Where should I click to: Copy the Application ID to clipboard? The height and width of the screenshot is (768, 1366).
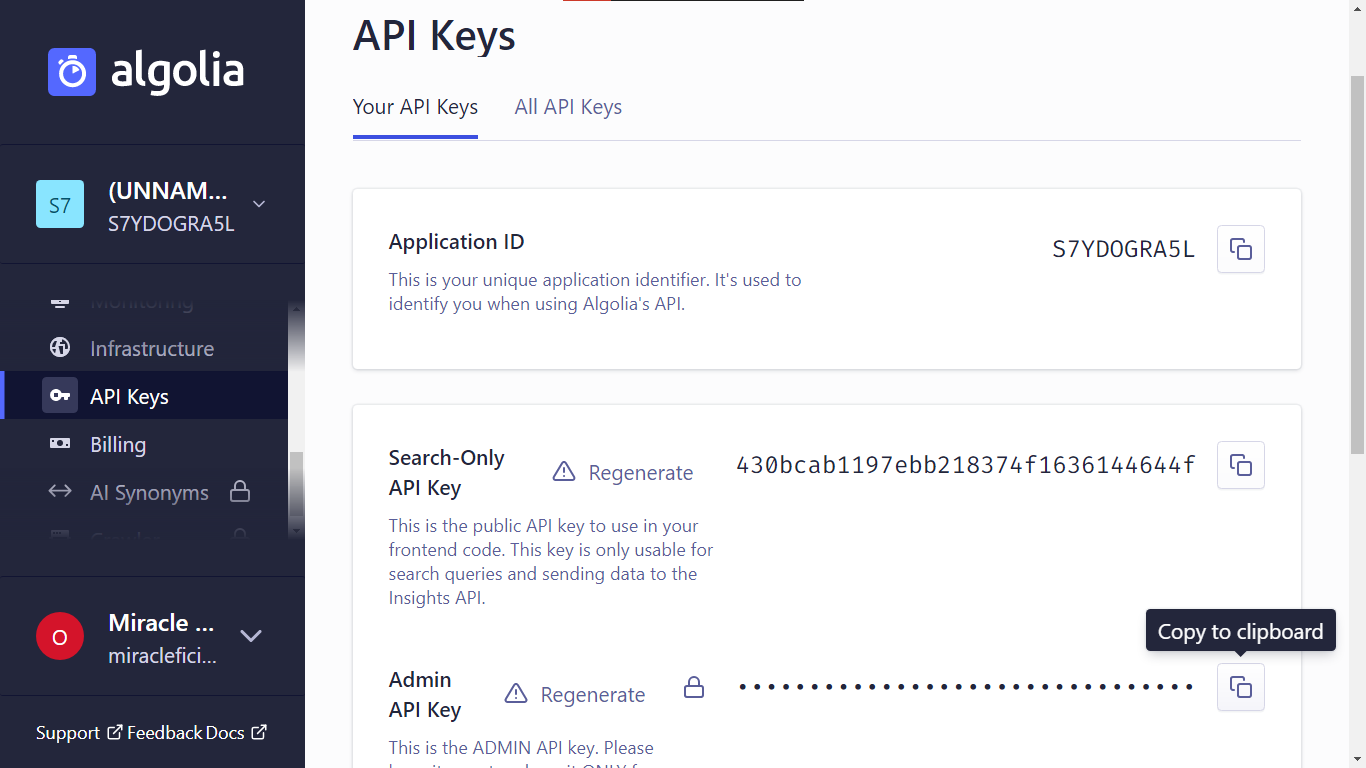click(1240, 249)
